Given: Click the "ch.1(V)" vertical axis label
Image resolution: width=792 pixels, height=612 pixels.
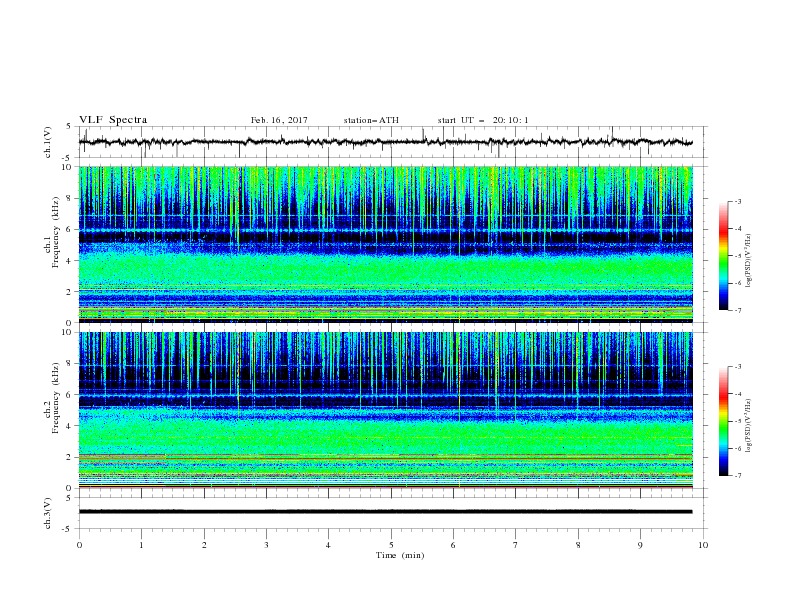Looking at the screenshot, I should tap(48, 142).
